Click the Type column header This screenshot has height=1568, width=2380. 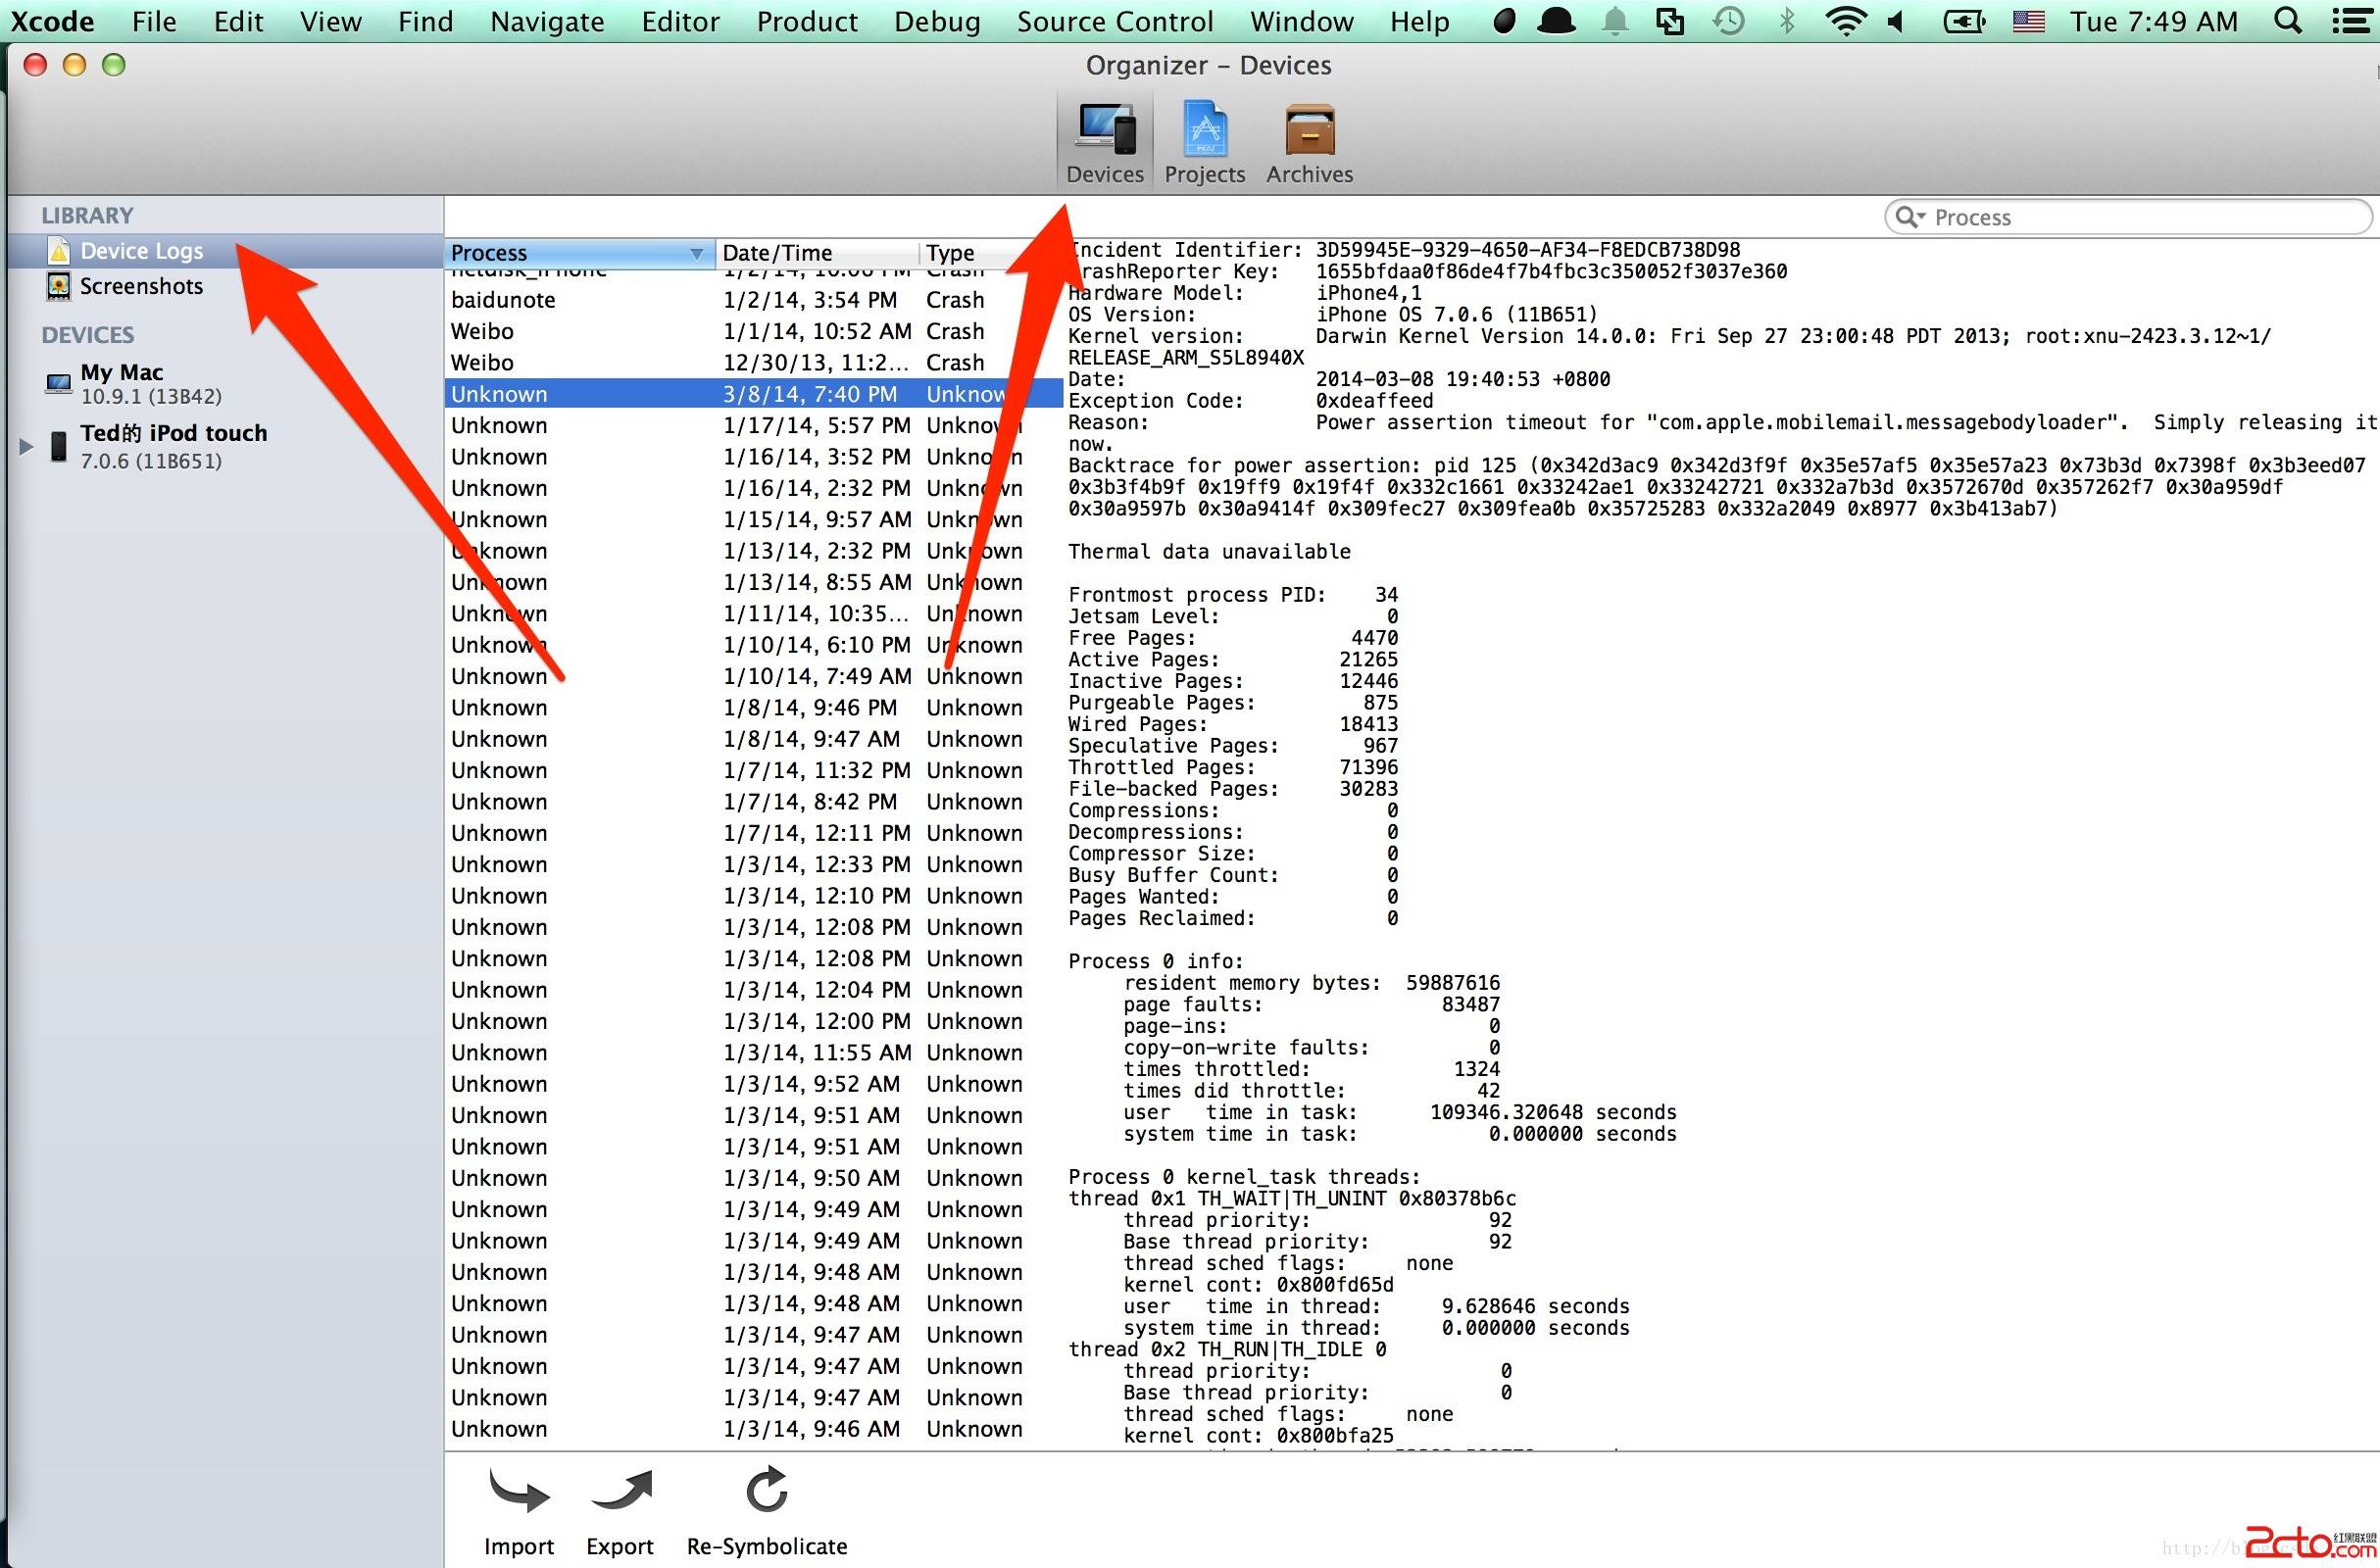click(950, 253)
